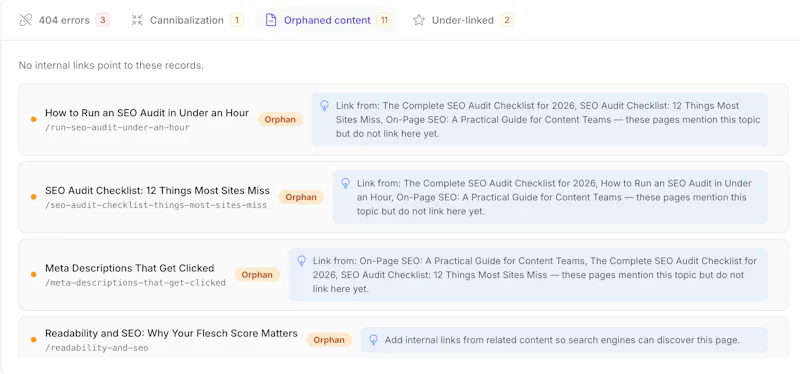Image resolution: width=800 pixels, height=374 pixels.
Task: Open How to Run an SEO Audit in Under an Hour
Action: pos(147,113)
